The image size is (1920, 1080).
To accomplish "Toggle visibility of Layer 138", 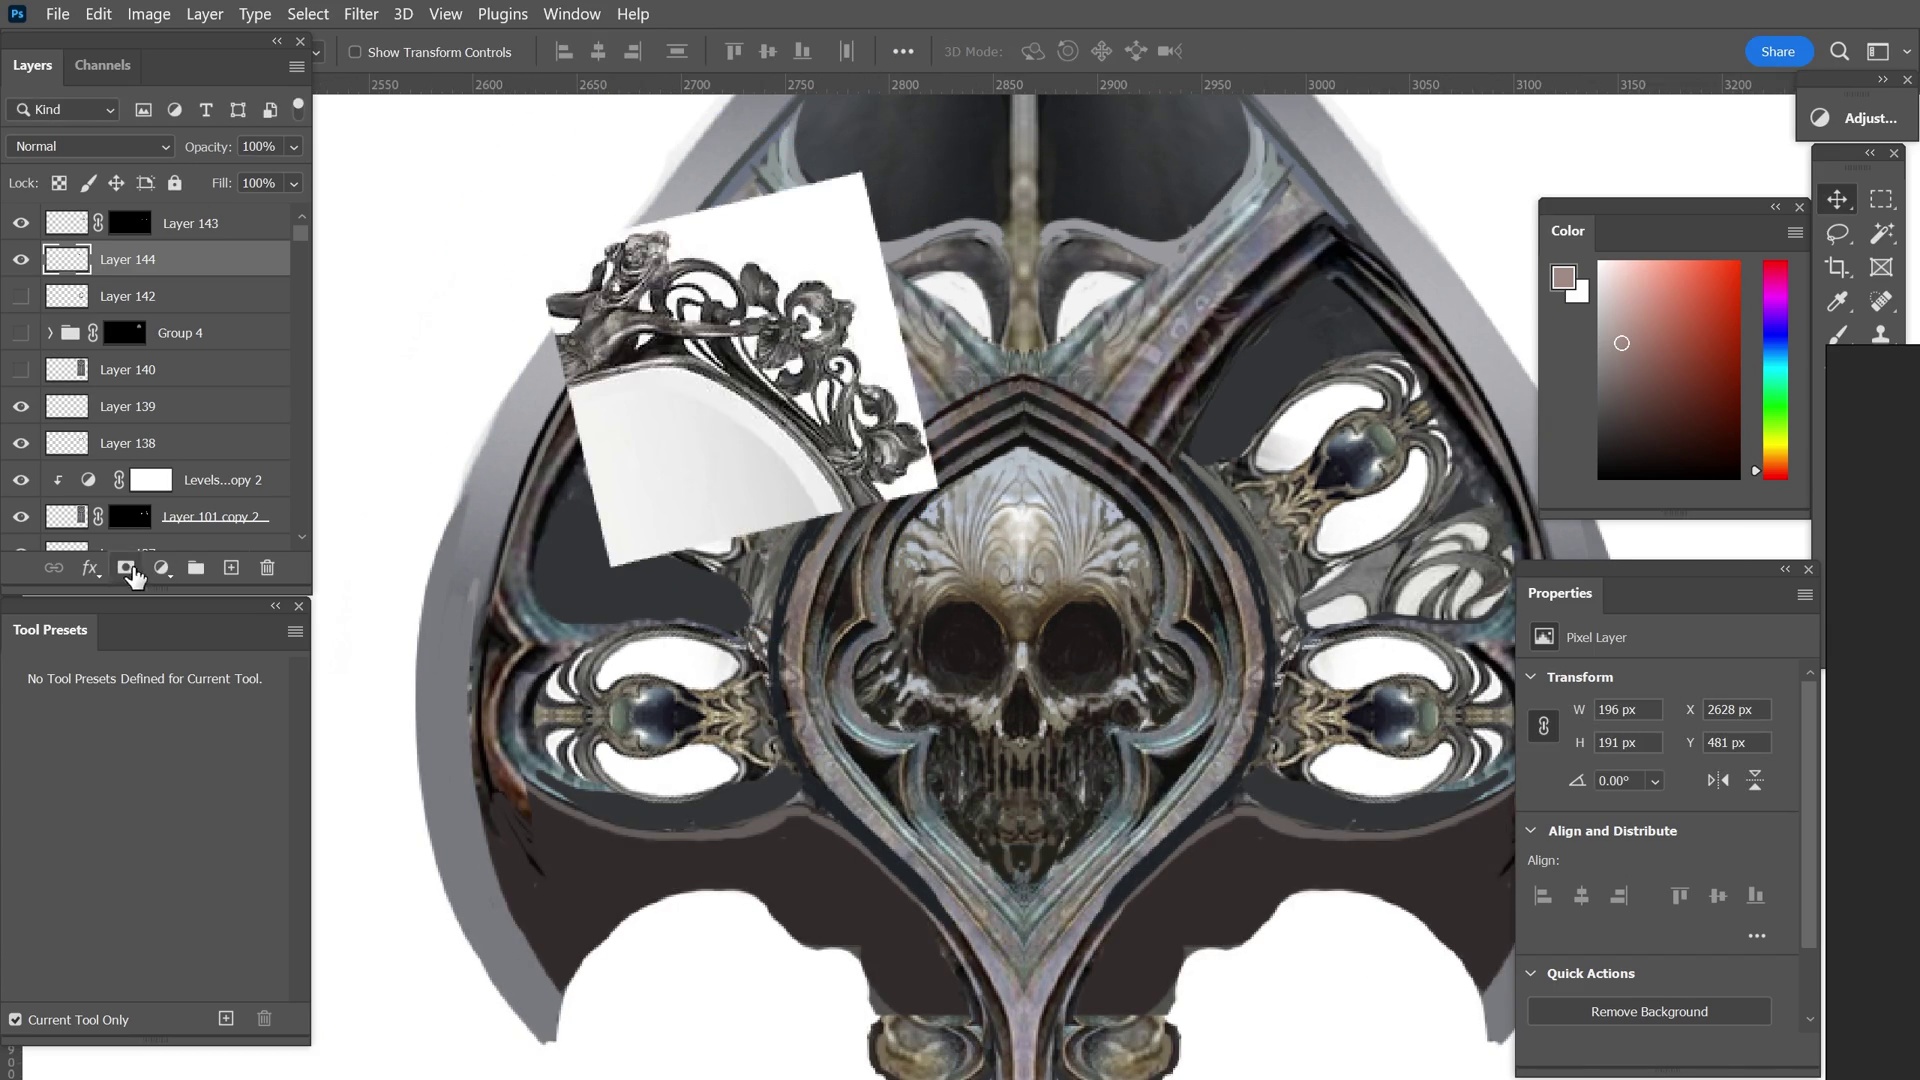I will (20, 442).
